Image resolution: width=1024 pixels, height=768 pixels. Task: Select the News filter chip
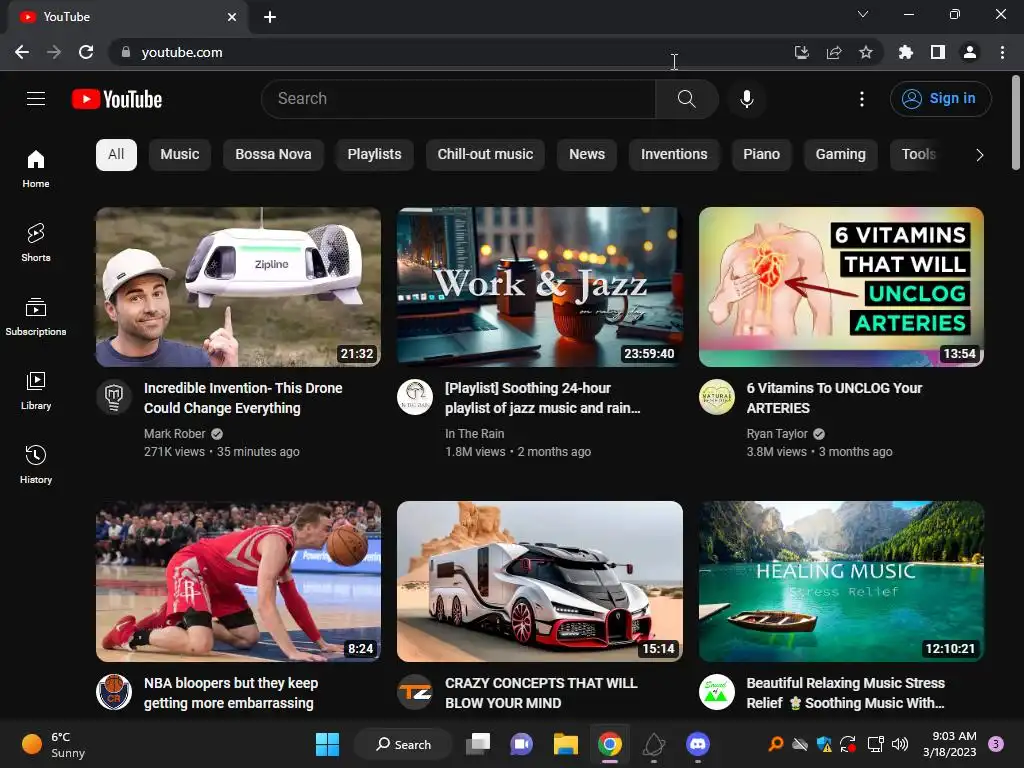click(586, 155)
